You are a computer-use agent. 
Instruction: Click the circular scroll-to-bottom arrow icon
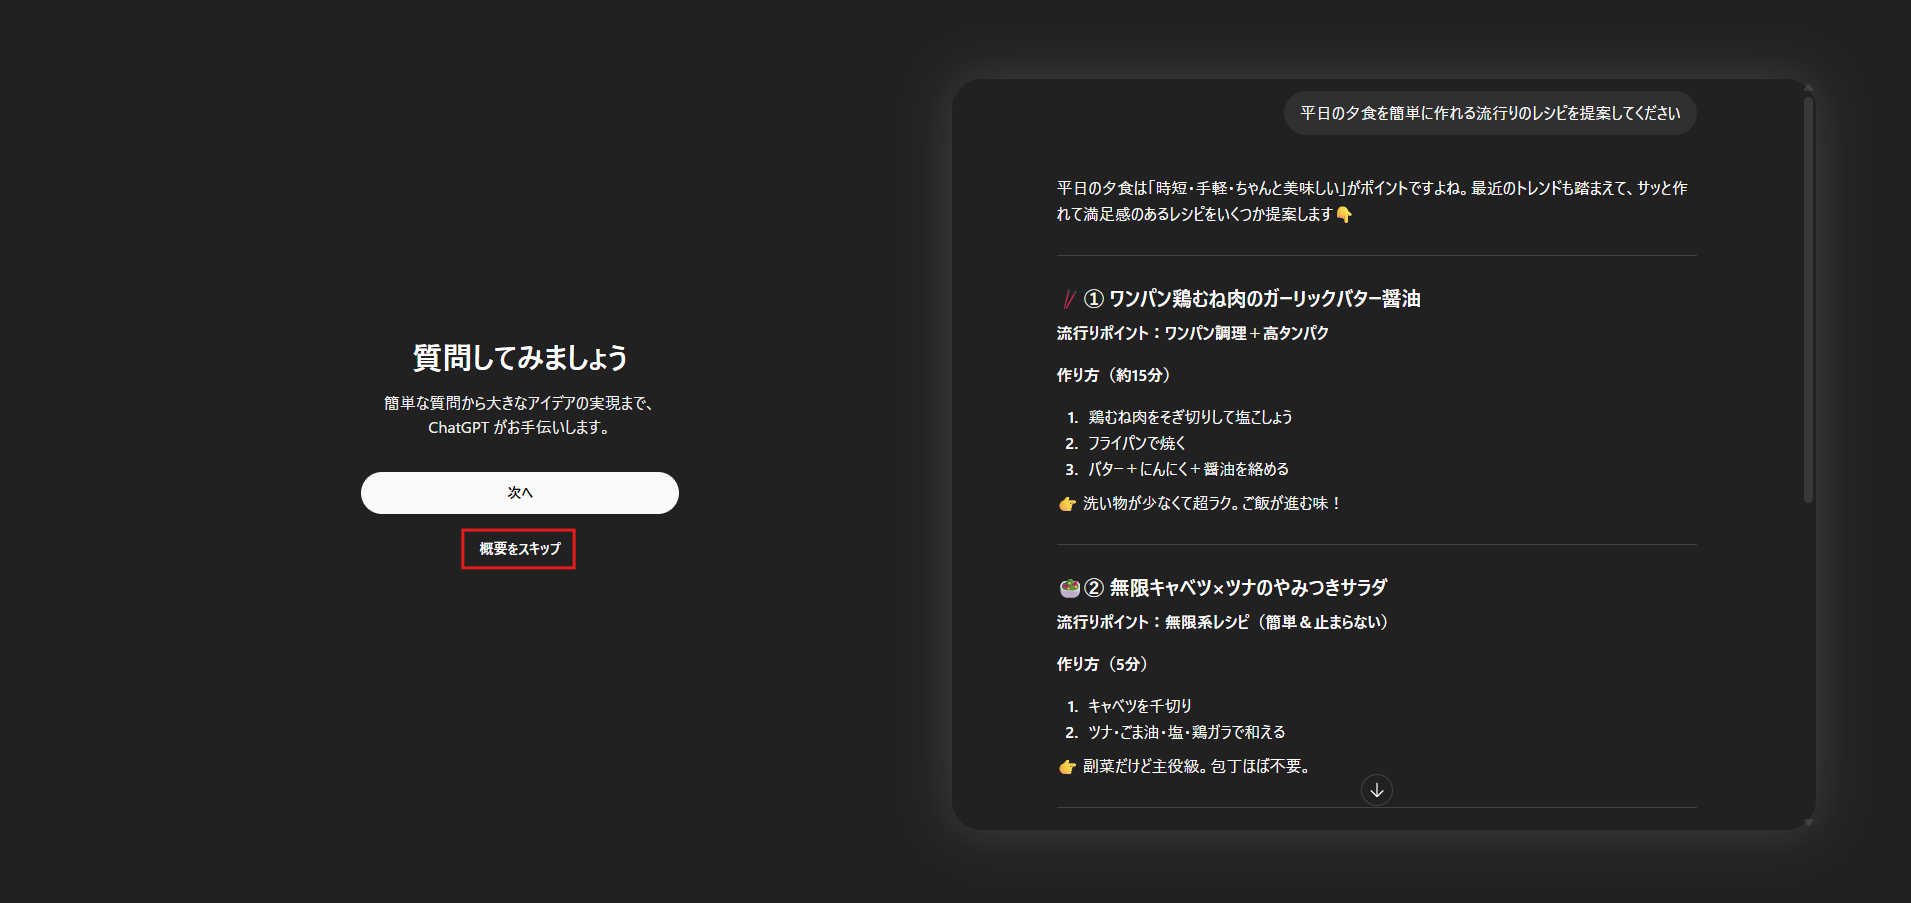[1376, 790]
